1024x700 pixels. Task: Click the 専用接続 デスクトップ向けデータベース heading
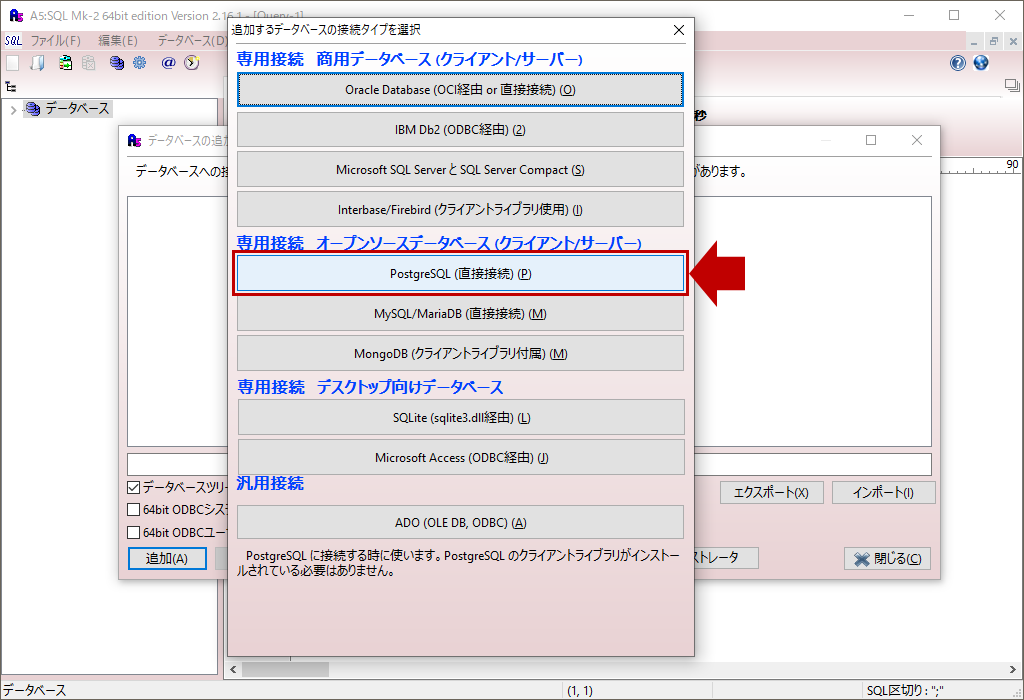pos(370,387)
